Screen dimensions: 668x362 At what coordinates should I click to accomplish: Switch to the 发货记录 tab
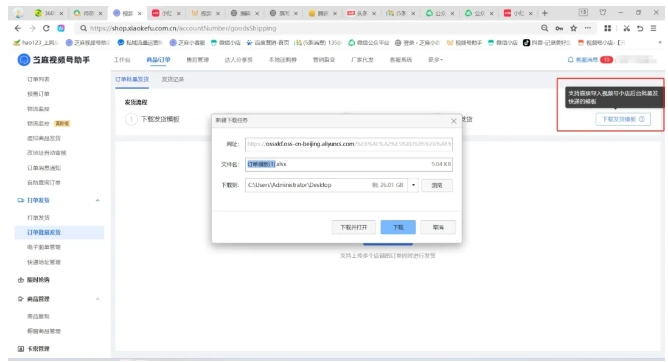pos(173,79)
